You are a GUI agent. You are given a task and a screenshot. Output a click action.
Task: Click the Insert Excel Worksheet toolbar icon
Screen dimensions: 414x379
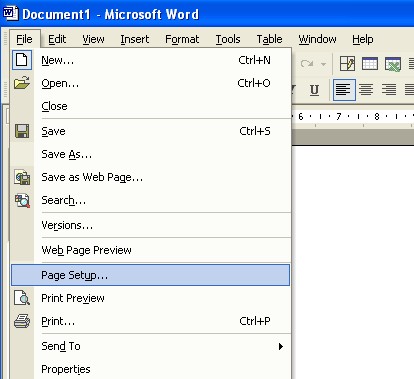(393, 63)
